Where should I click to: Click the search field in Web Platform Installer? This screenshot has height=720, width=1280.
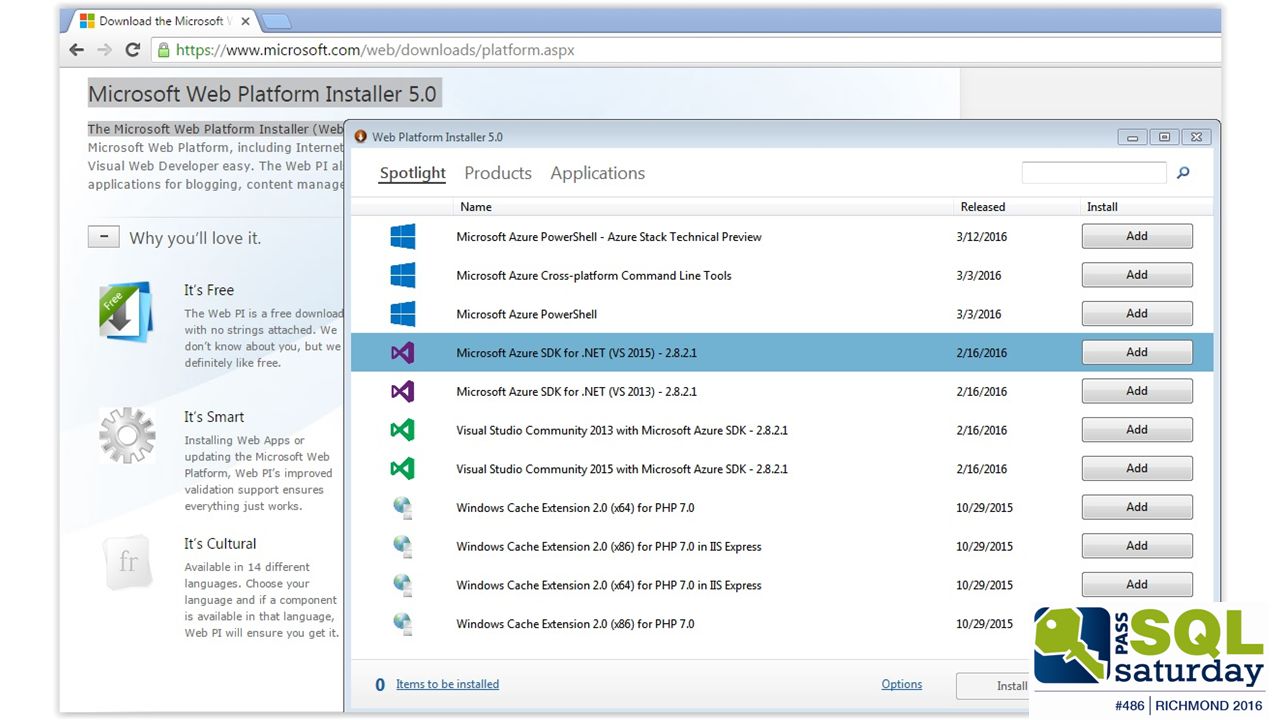coord(1094,173)
